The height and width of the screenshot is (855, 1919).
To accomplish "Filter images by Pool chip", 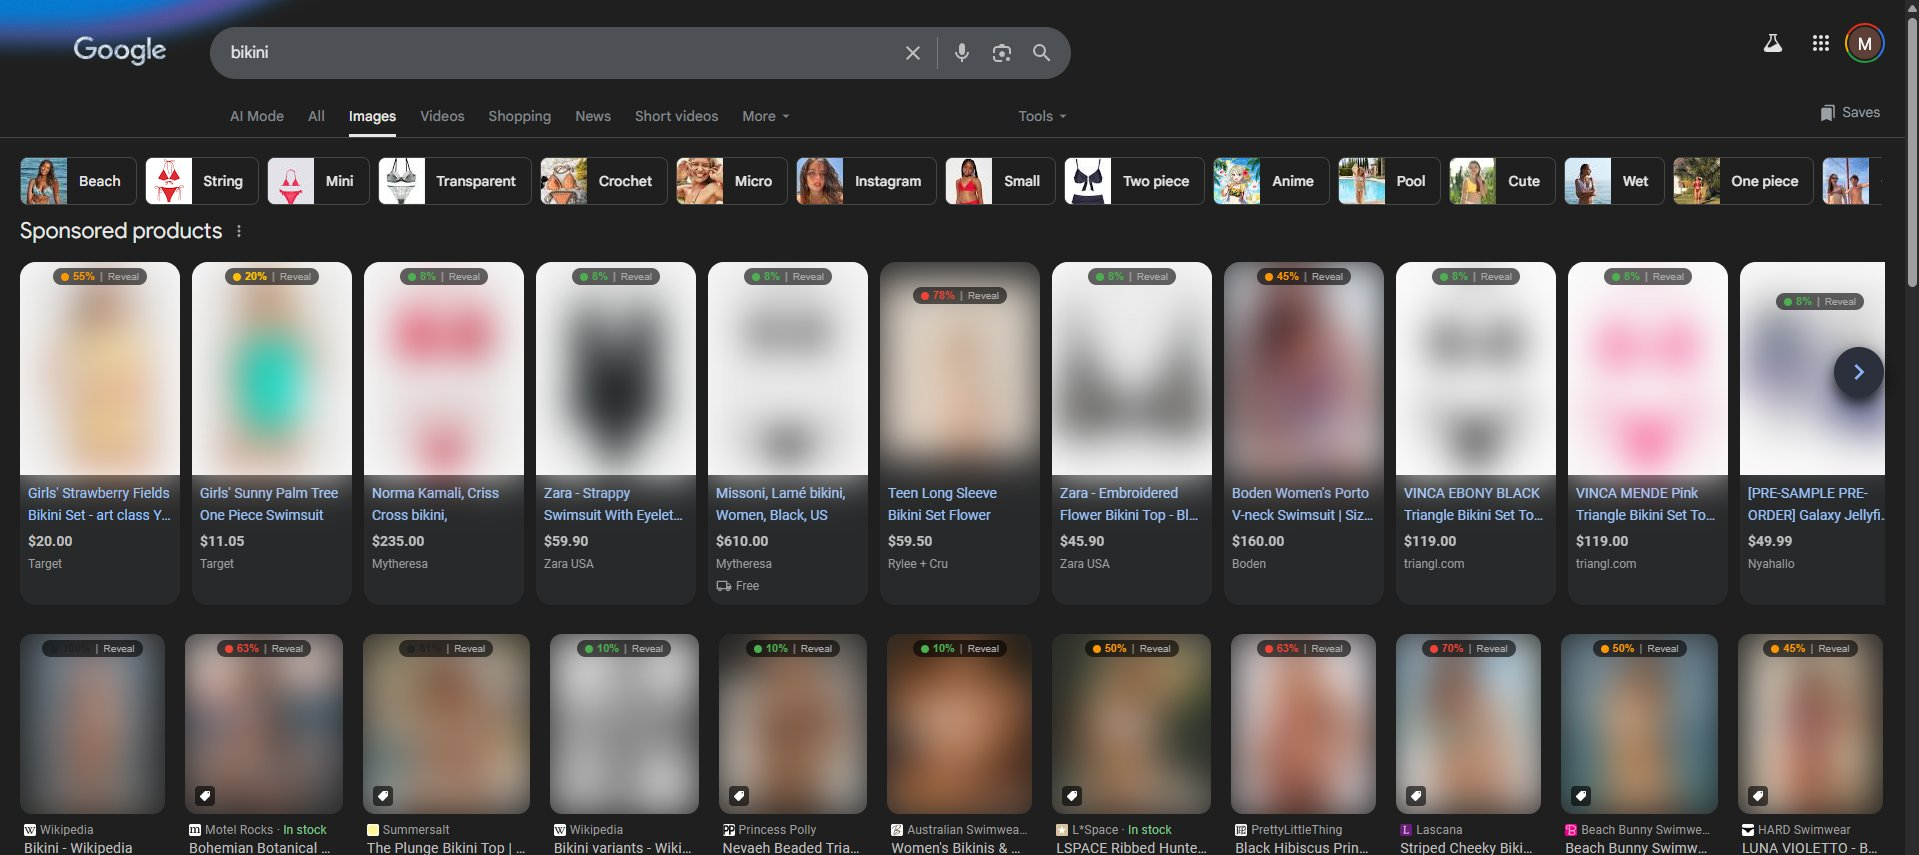I will [1389, 181].
